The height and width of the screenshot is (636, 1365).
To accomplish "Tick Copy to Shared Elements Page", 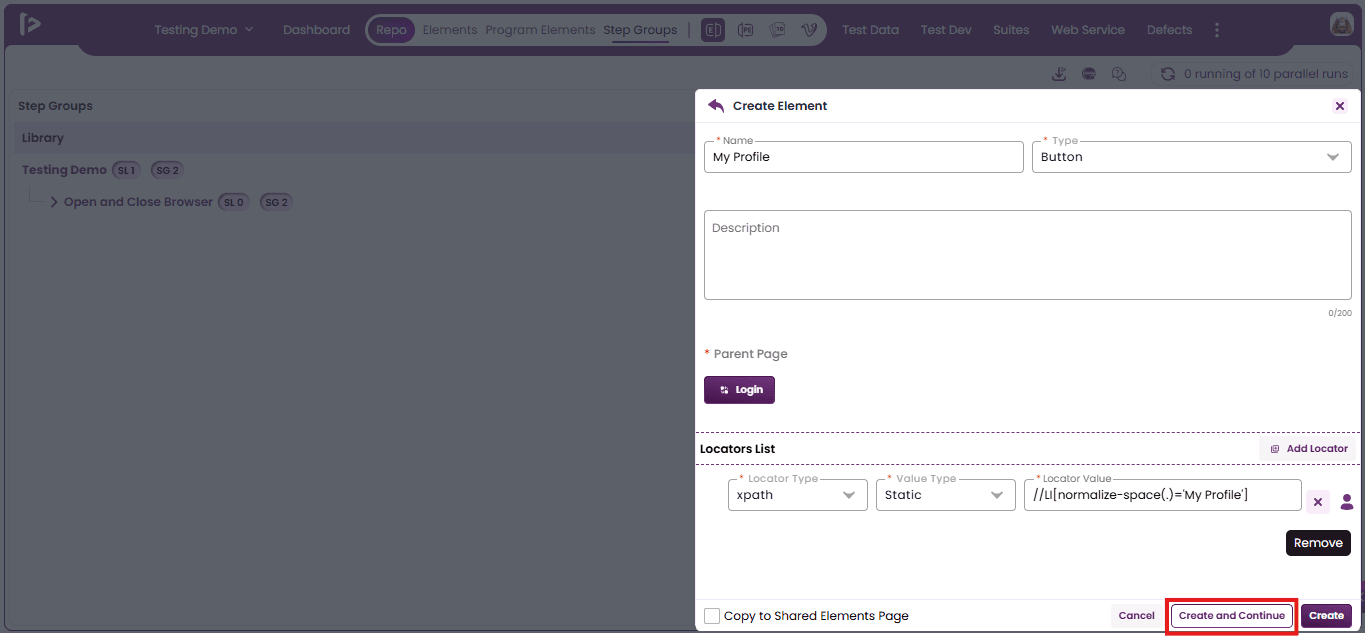I will pos(712,616).
